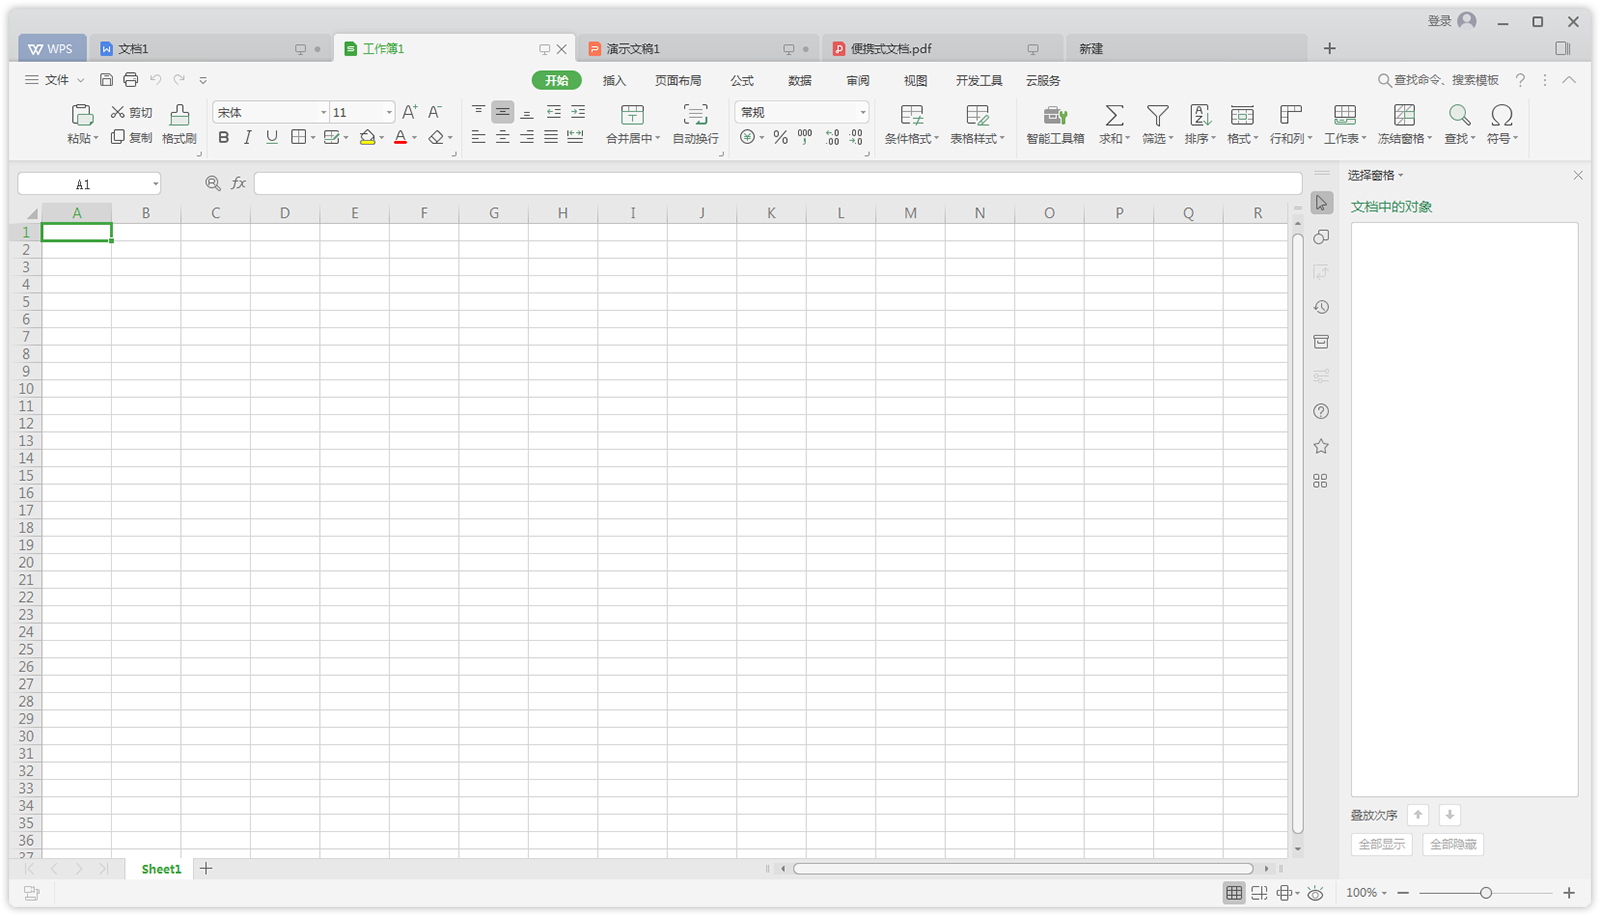Click the Paste clipboard icon

point(82,115)
